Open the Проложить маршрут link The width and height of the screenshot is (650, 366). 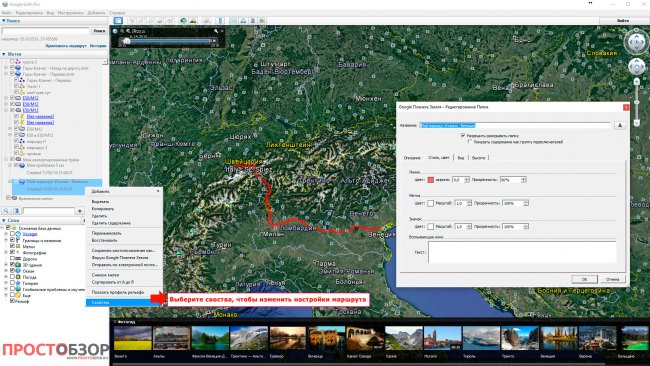point(66,46)
